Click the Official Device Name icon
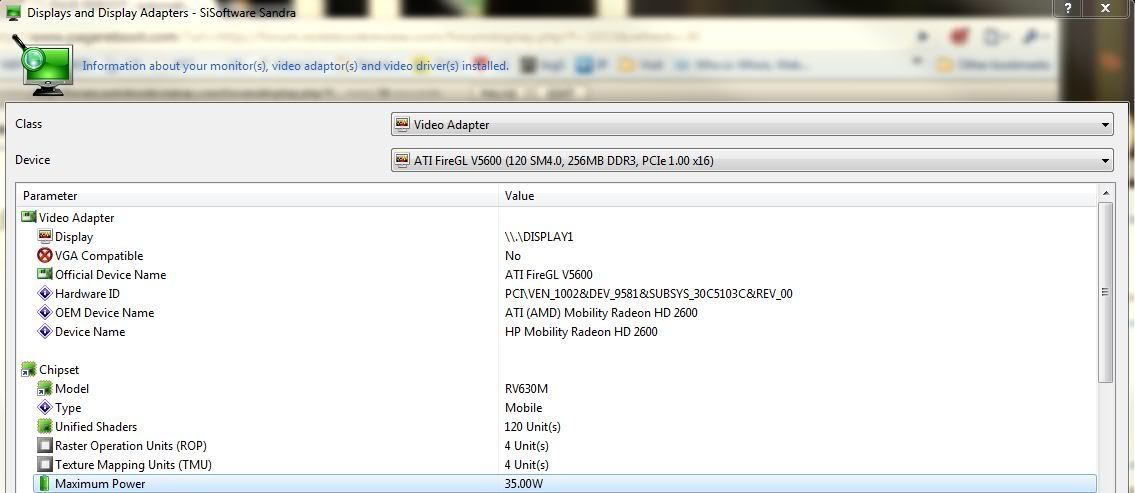This screenshot has width=1135, height=493. click(45, 274)
